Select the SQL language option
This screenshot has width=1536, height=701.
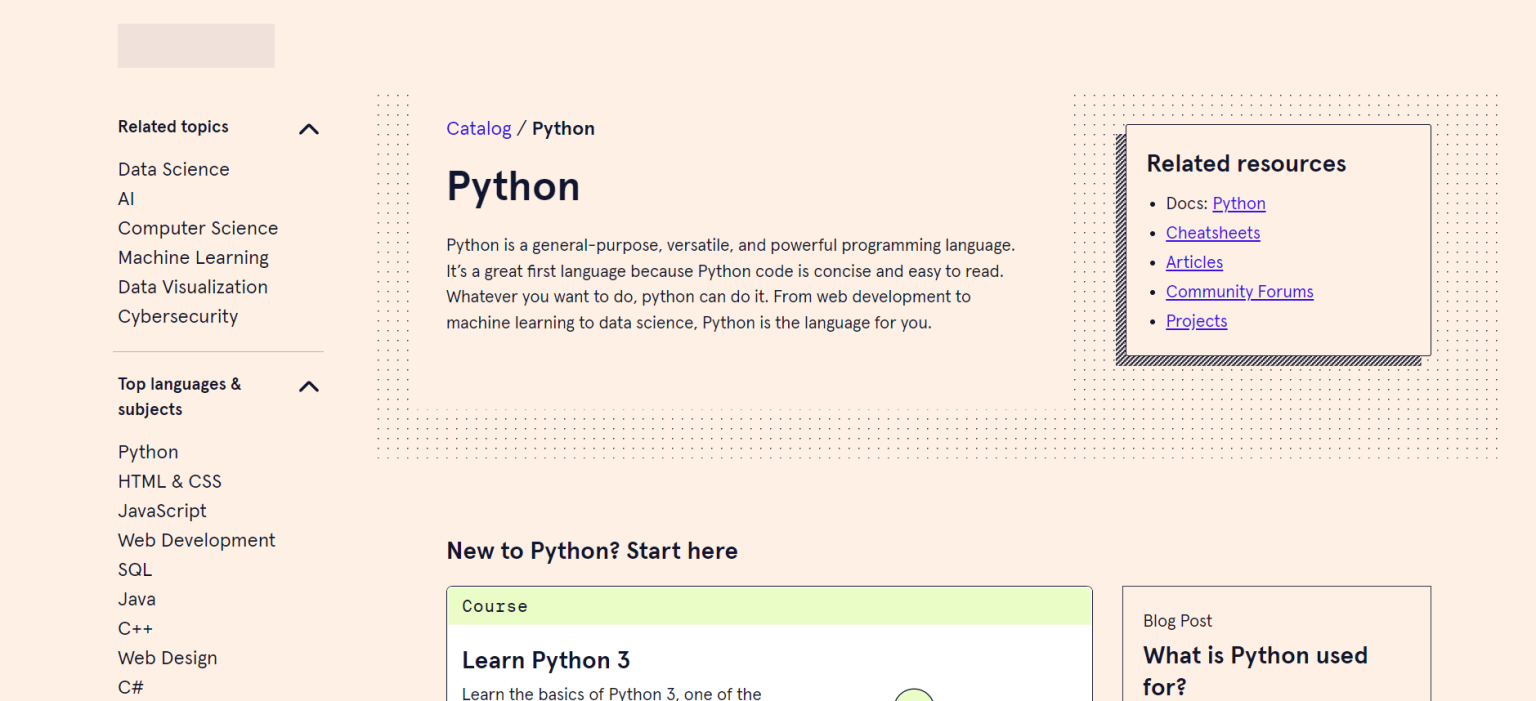pyautogui.click(x=135, y=569)
